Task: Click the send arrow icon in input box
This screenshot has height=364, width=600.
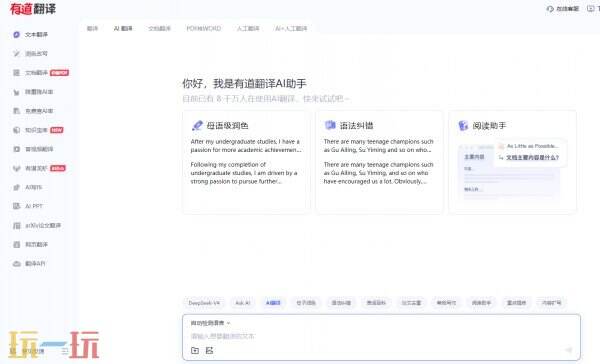Action: tap(569, 350)
